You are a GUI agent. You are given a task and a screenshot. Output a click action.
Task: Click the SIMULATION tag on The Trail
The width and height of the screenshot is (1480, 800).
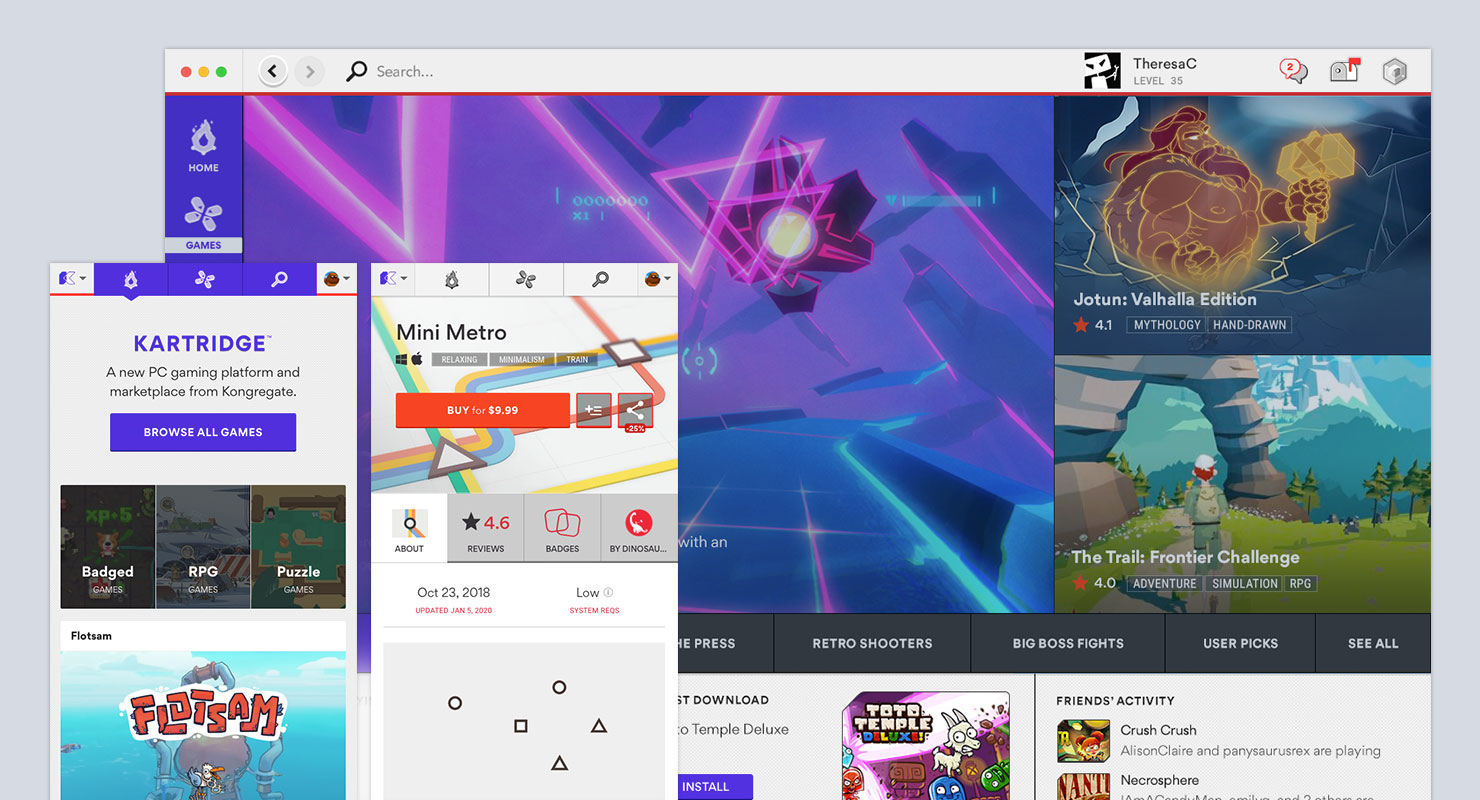(1245, 583)
